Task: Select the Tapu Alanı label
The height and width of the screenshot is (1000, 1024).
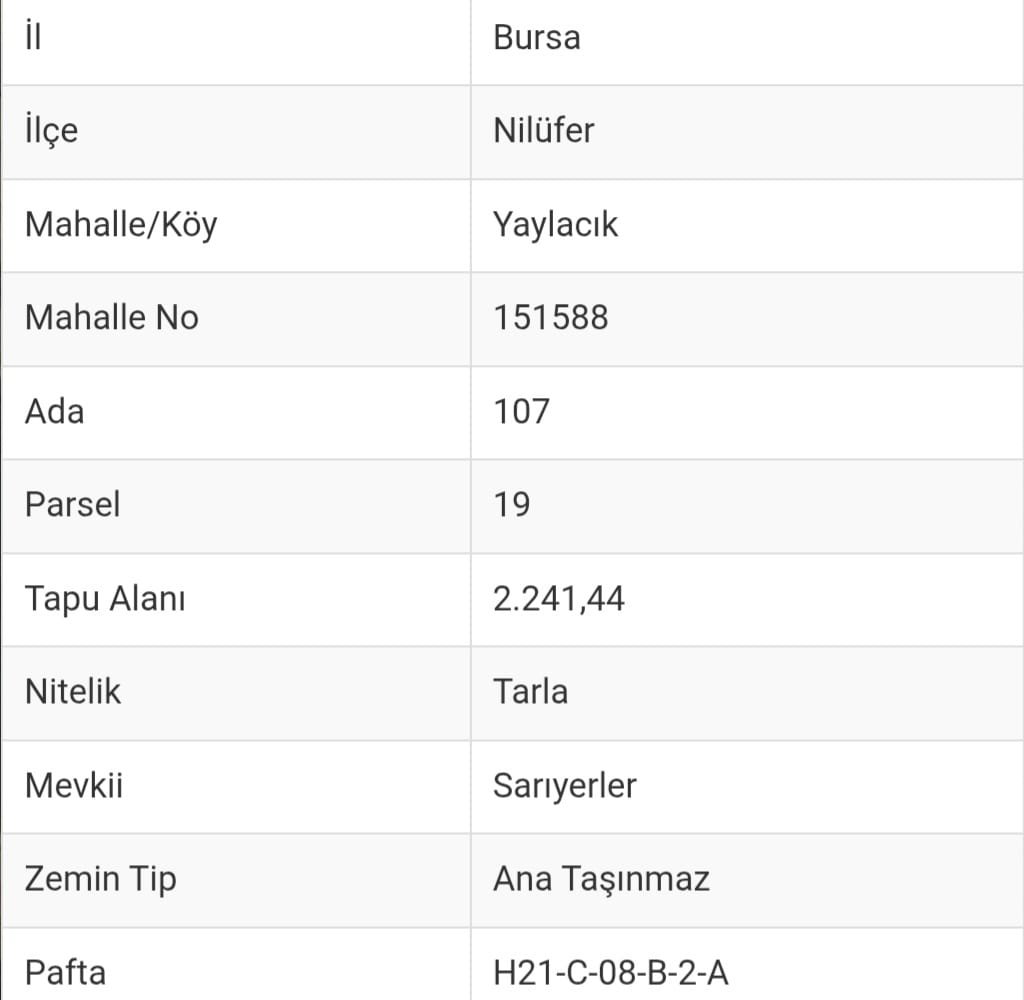Action: [x=104, y=599]
